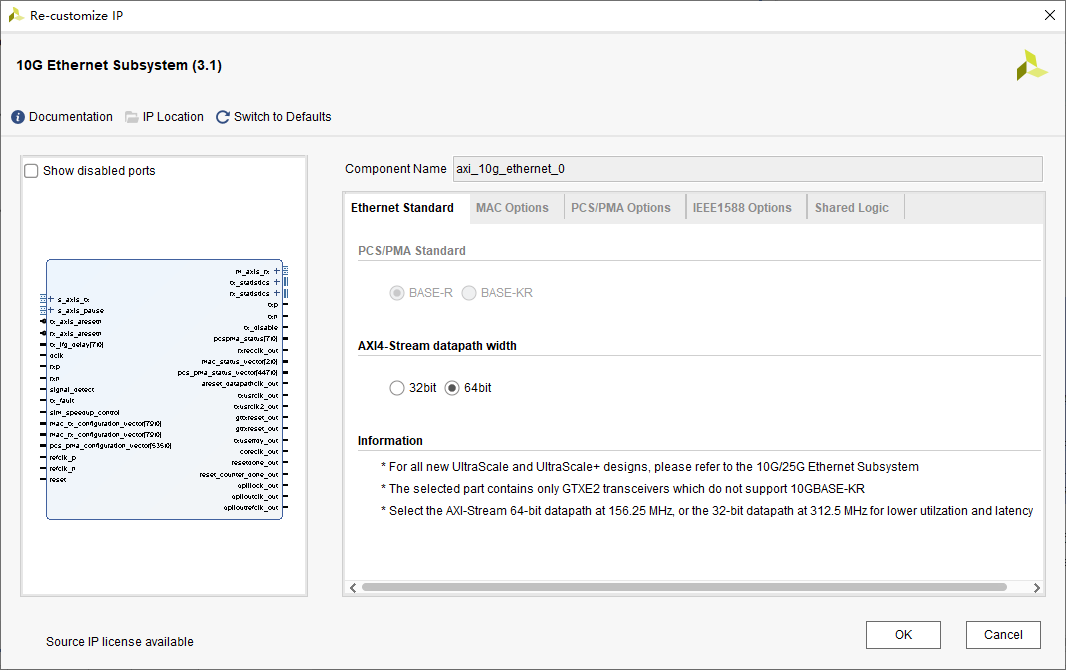Click the refclk_n port label
The width and height of the screenshot is (1066, 670).
(63, 468)
